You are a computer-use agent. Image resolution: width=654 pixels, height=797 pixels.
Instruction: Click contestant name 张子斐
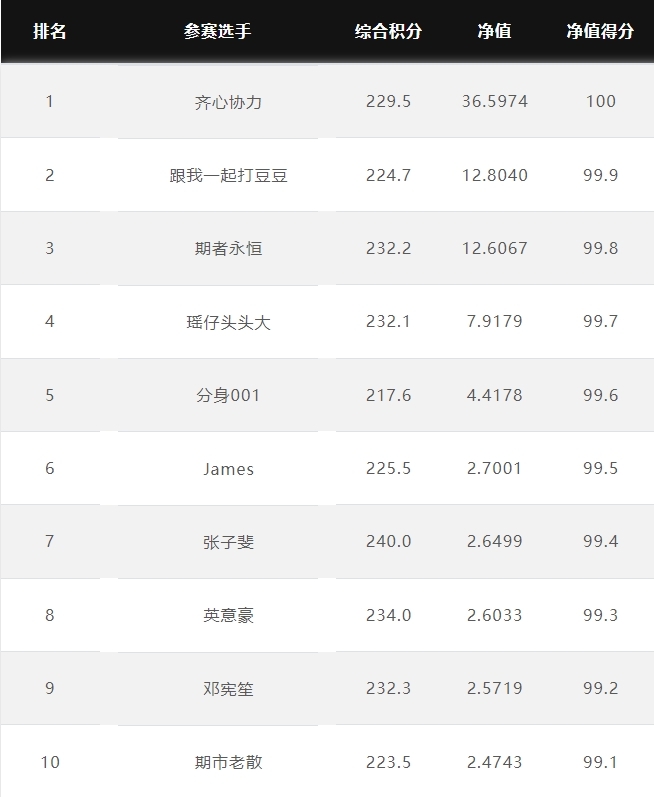(x=228, y=542)
